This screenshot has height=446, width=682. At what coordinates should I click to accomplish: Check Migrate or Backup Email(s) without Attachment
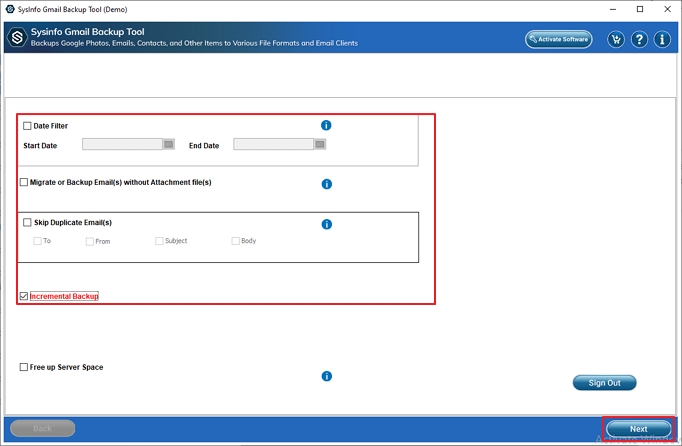(x=24, y=182)
